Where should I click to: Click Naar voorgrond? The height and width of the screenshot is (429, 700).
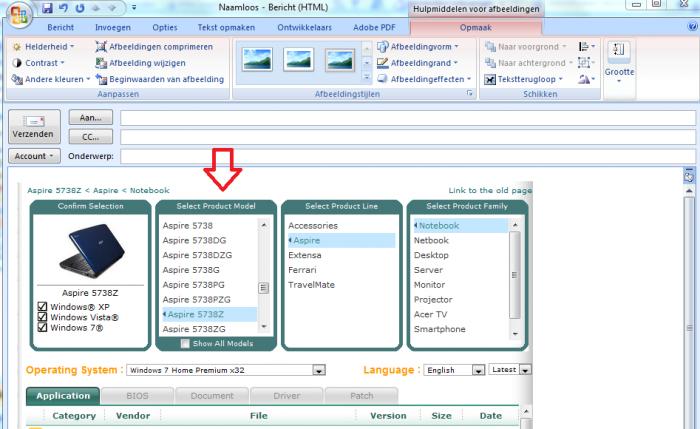[x=525, y=46]
